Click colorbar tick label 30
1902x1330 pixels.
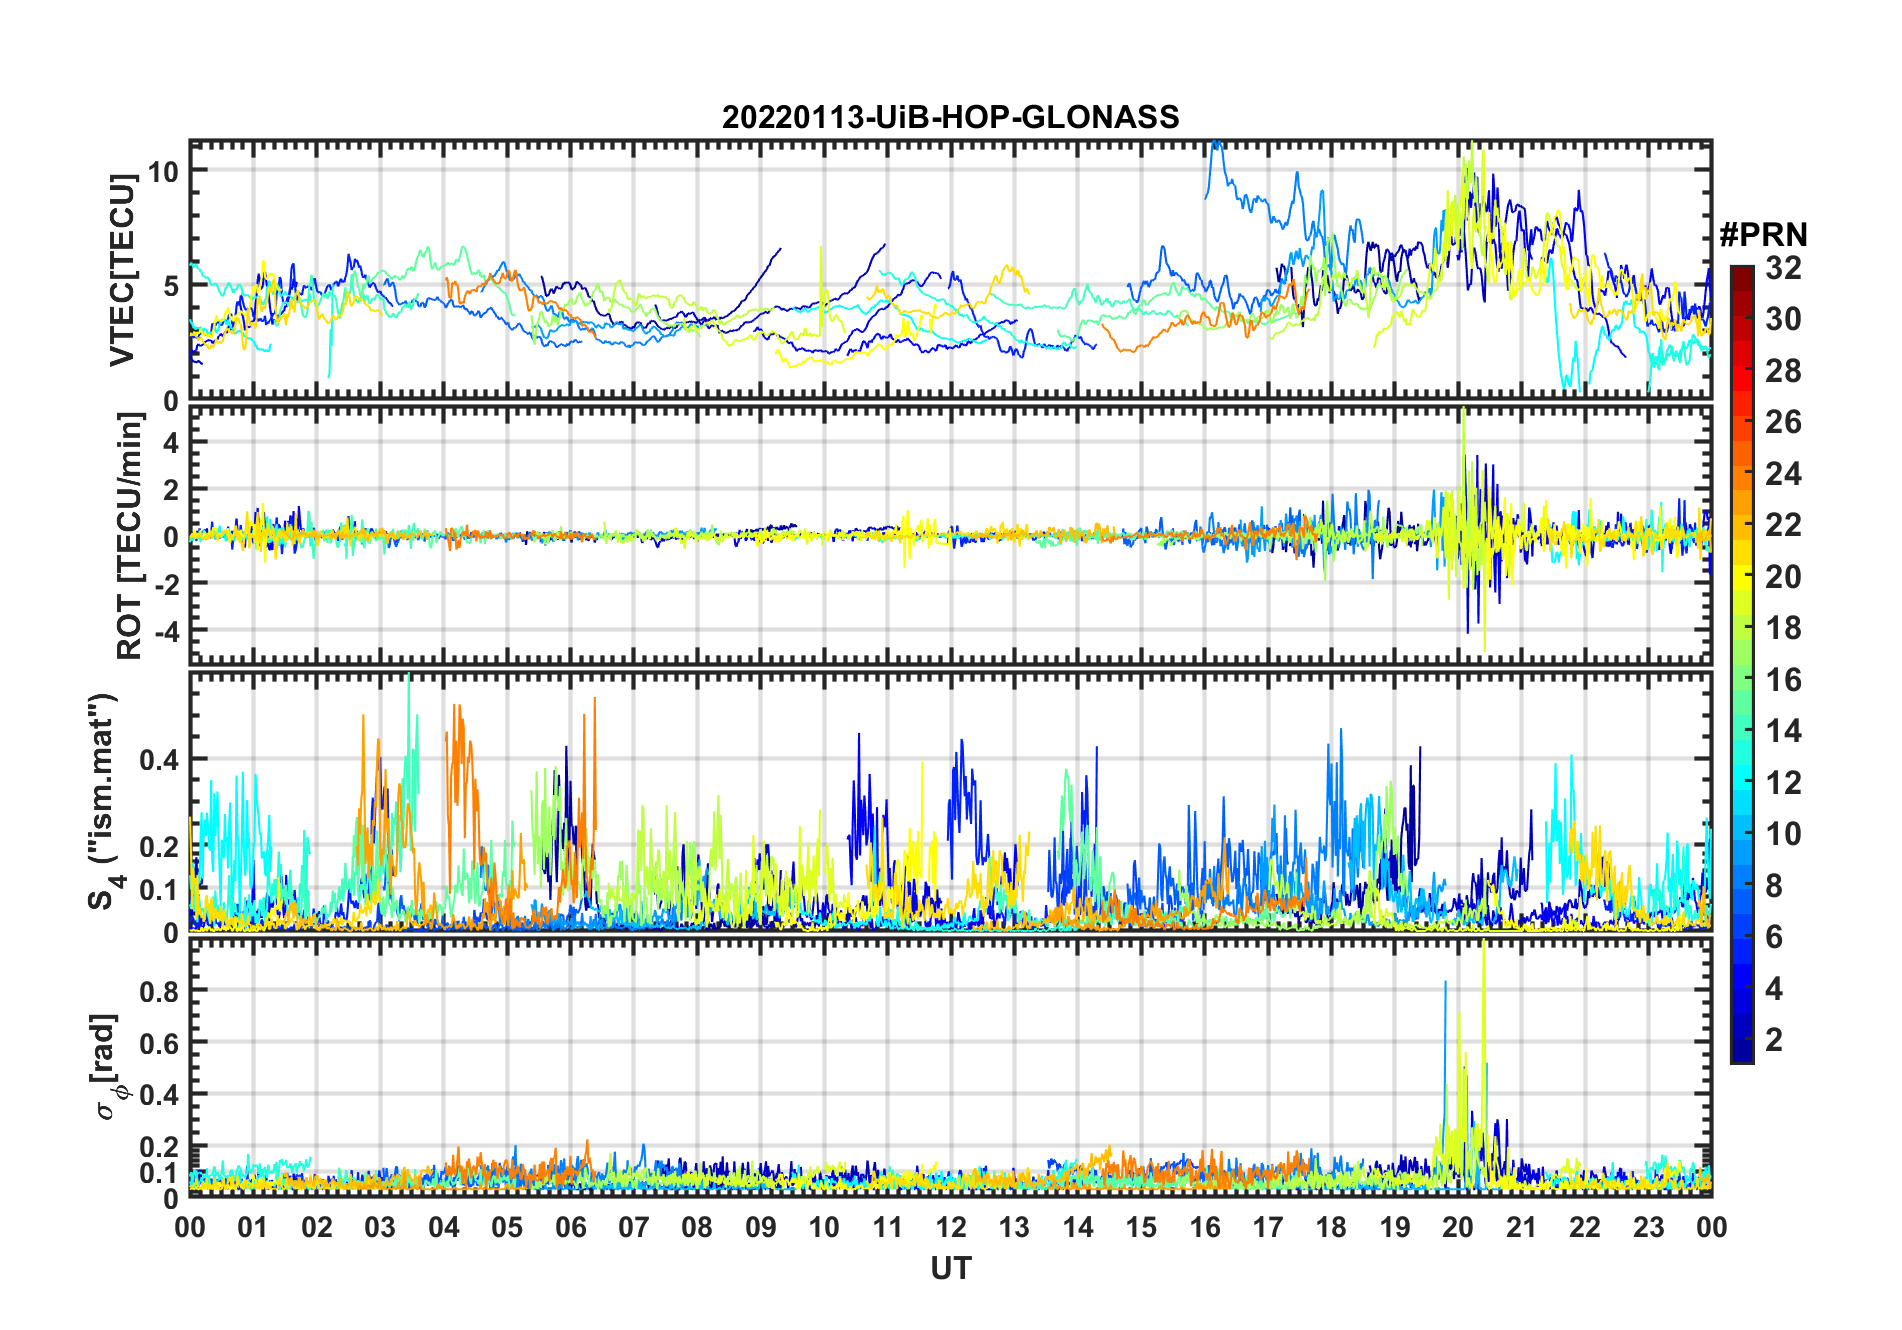pyautogui.click(x=1783, y=319)
